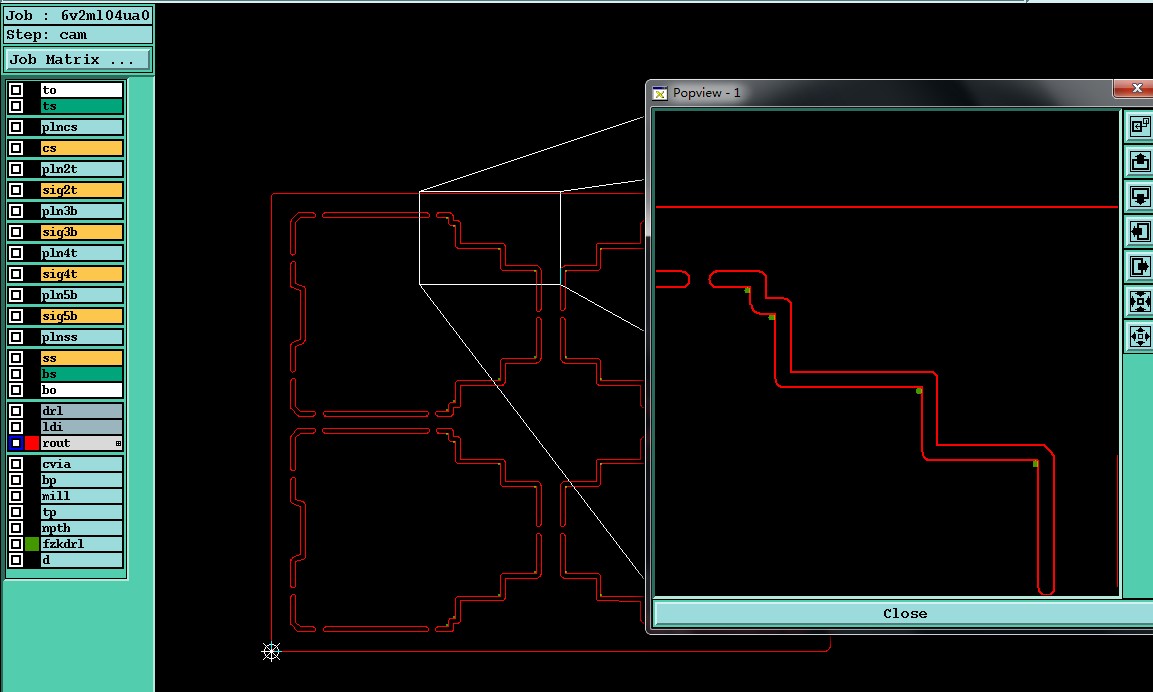Viewport: 1153px width, 692px height.
Task: Select the tp layer name
Action: click(82, 512)
